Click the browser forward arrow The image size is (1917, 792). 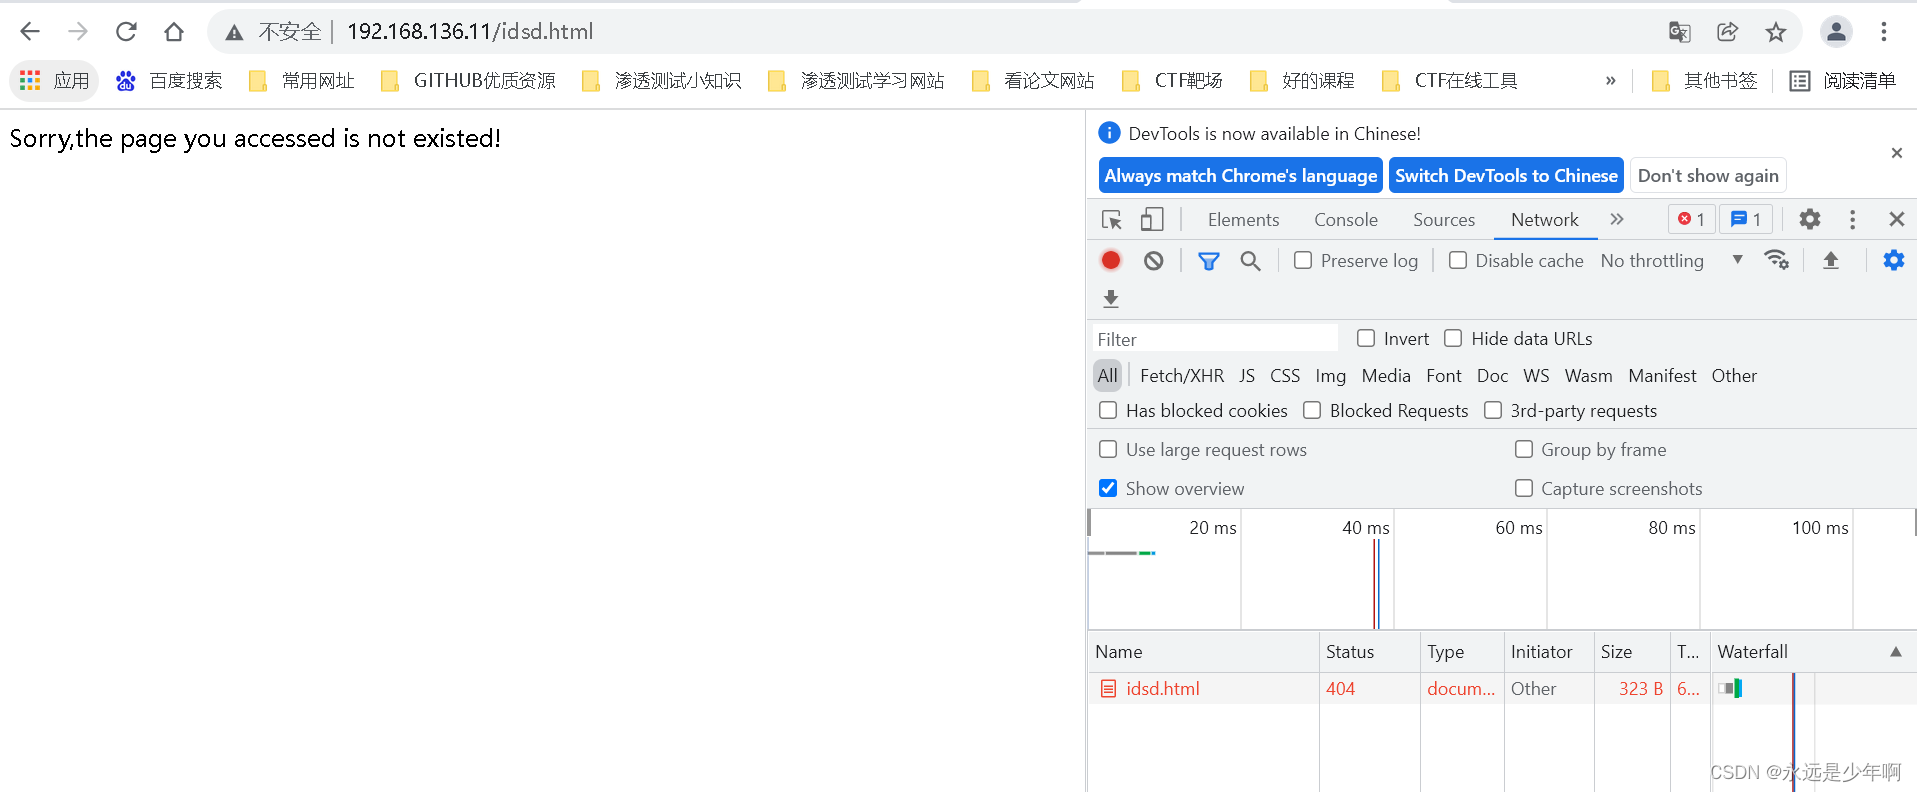78,32
